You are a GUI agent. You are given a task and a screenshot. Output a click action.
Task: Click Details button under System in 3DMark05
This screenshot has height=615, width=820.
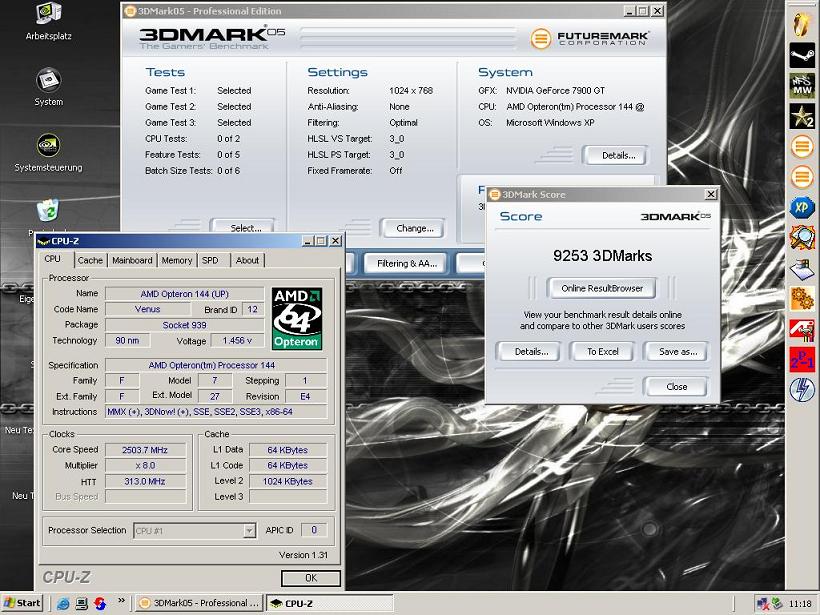click(616, 155)
